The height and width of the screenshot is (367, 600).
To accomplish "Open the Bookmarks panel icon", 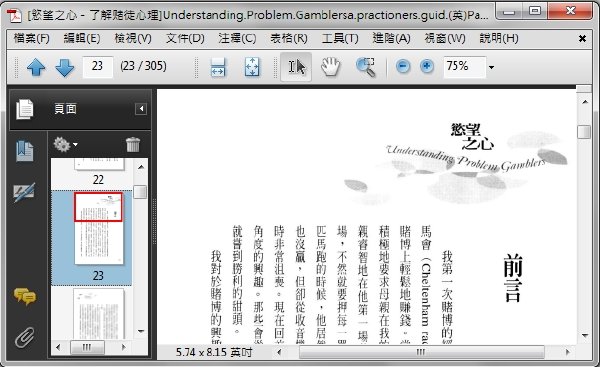I will pyautogui.click(x=24, y=151).
